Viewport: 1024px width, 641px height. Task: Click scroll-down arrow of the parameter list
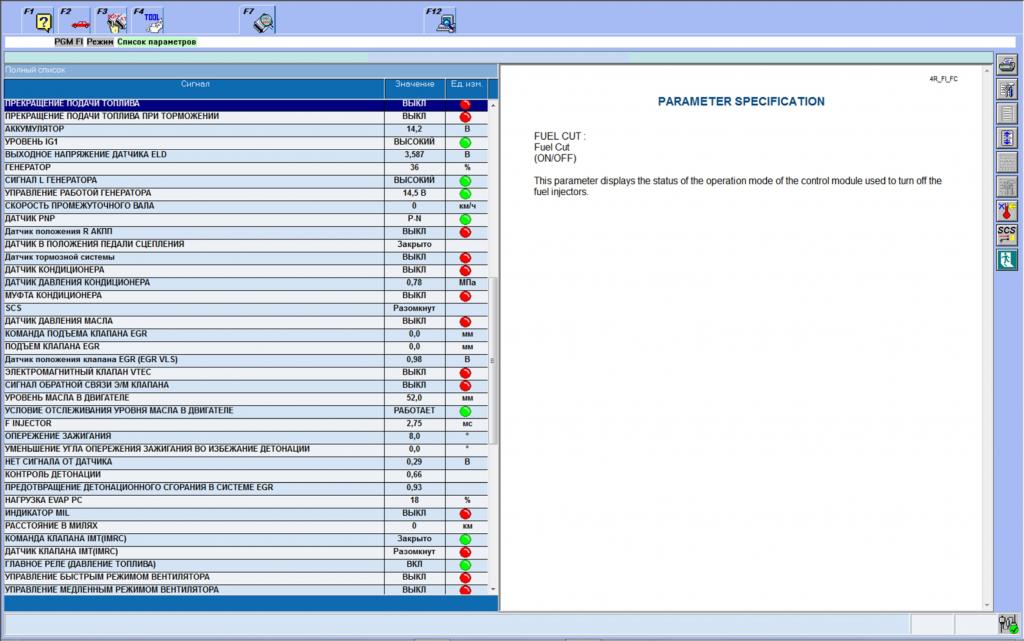[x=493, y=589]
